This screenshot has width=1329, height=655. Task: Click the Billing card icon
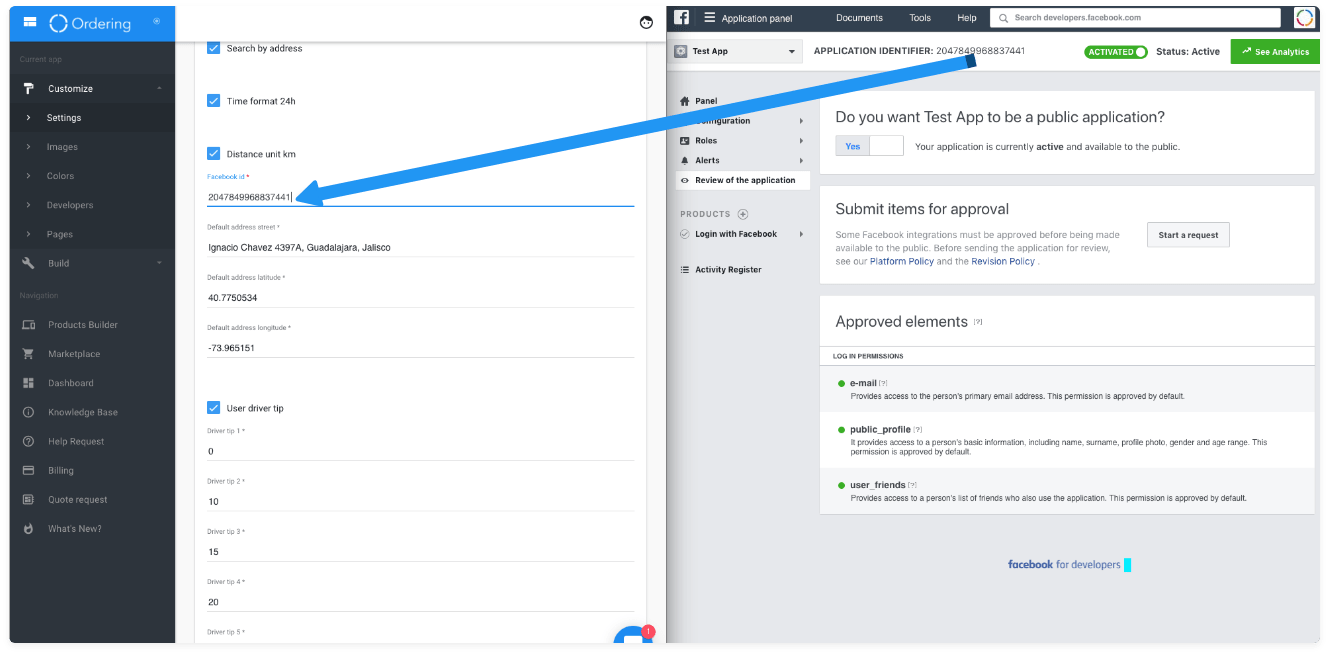click(28, 470)
